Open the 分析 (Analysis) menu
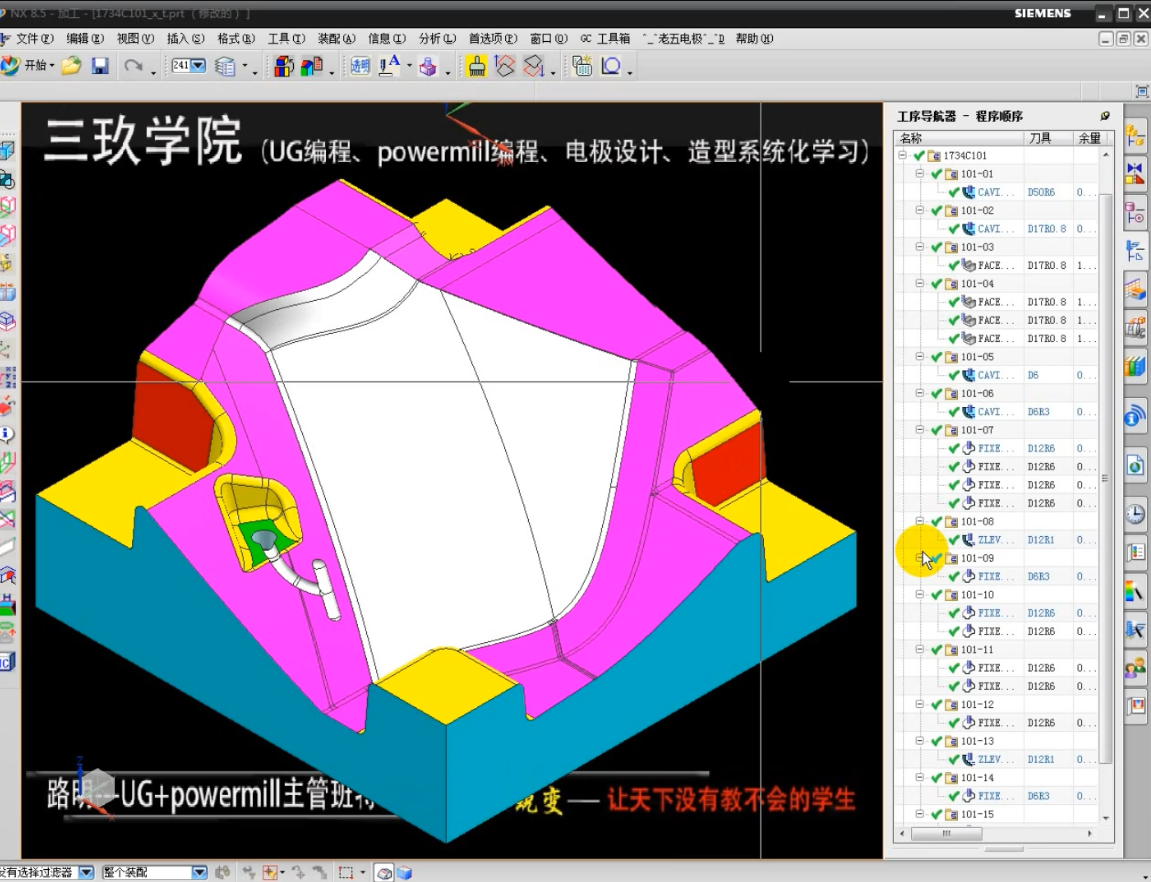The width and height of the screenshot is (1151, 882). point(437,39)
